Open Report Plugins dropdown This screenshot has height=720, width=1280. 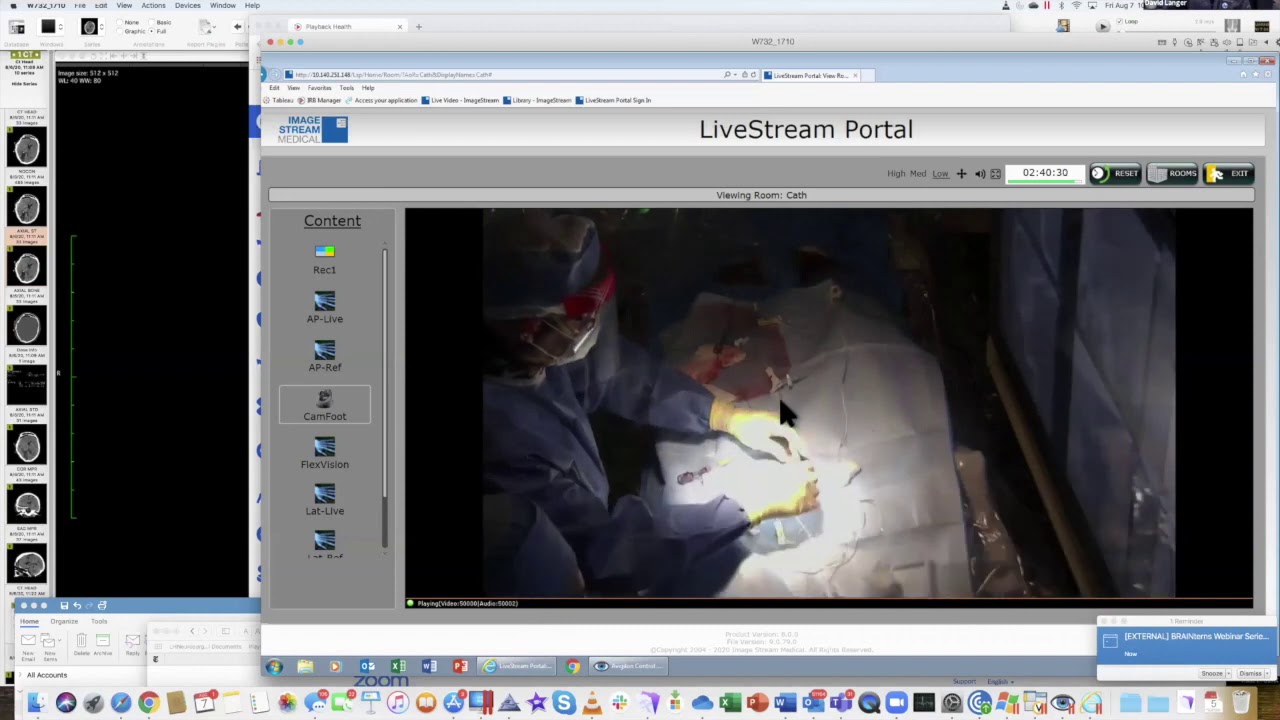coord(205,28)
